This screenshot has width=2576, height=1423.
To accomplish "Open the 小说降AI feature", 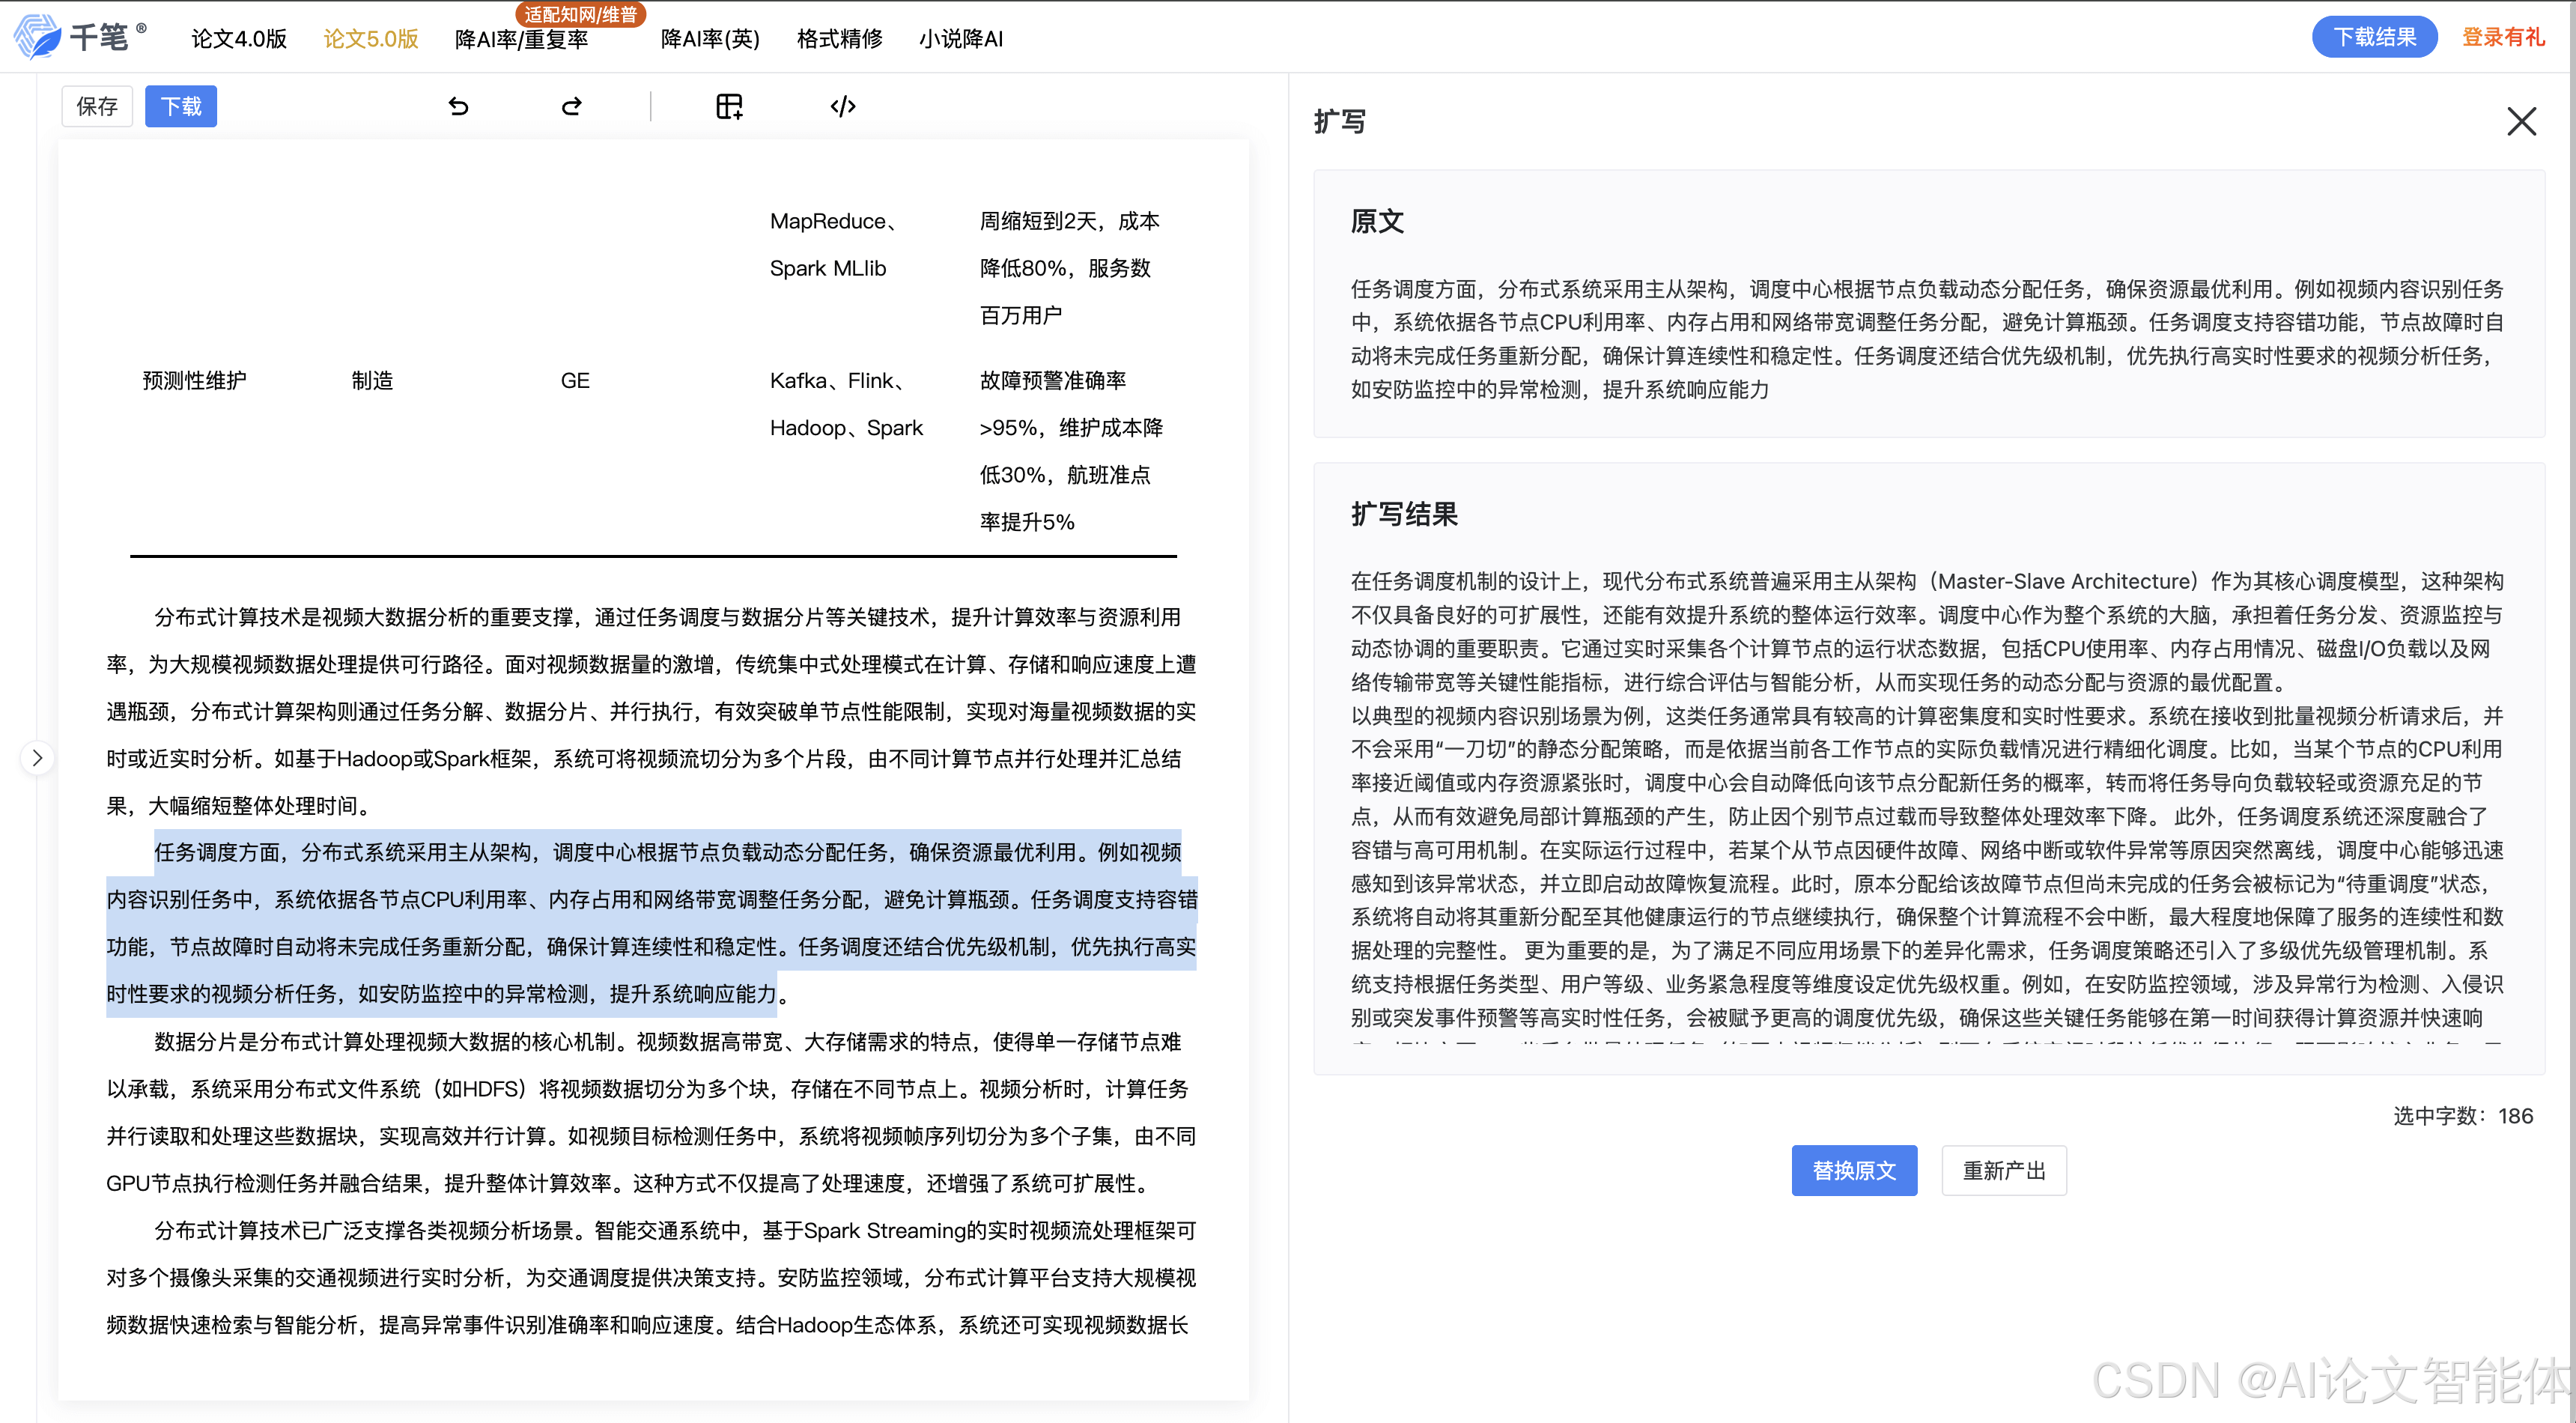I will click(x=960, y=39).
